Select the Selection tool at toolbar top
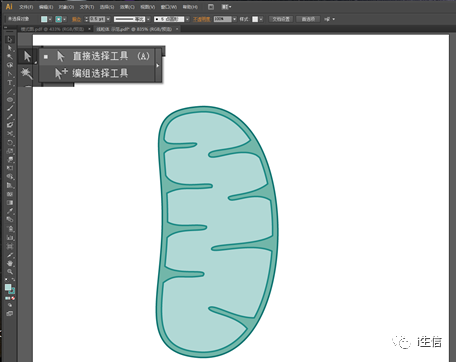This screenshot has height=362, width=456. pyautogui.click(x=10, y=39)
